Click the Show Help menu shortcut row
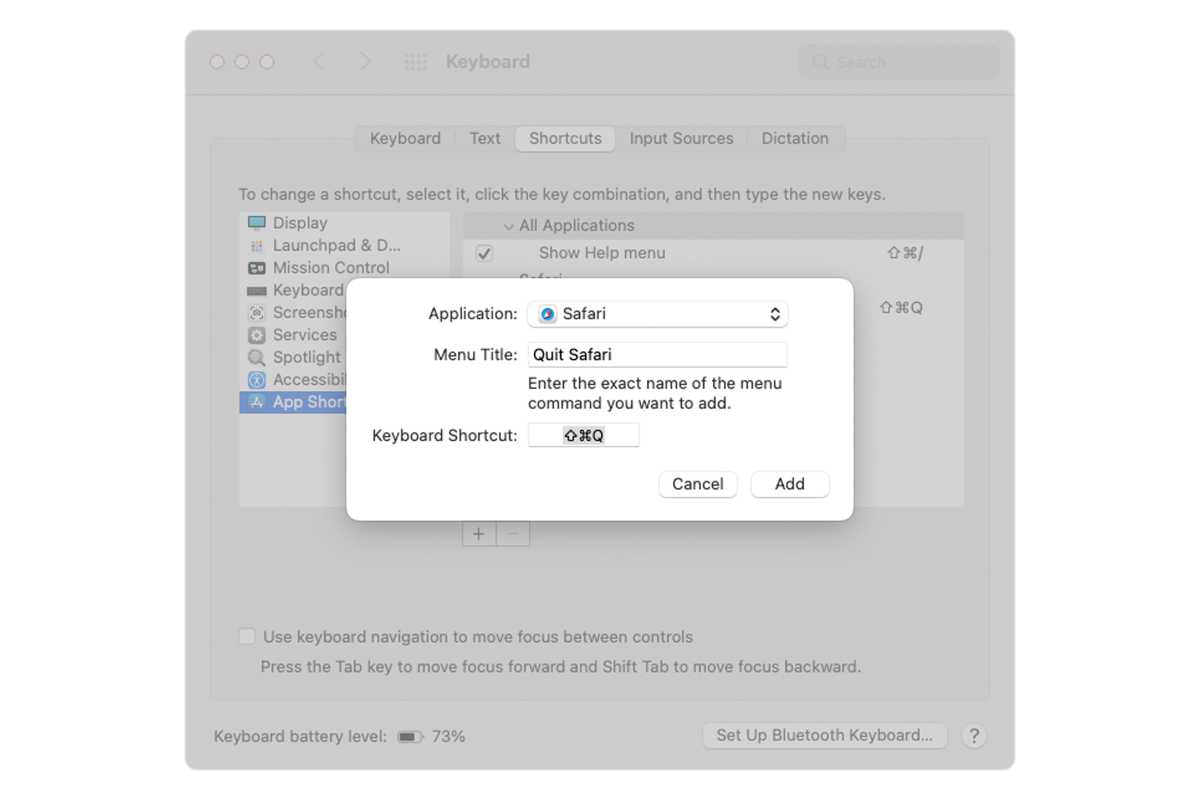Image resolution: width=1200 pixels, height=800 pixels. [x=713, y=253]
